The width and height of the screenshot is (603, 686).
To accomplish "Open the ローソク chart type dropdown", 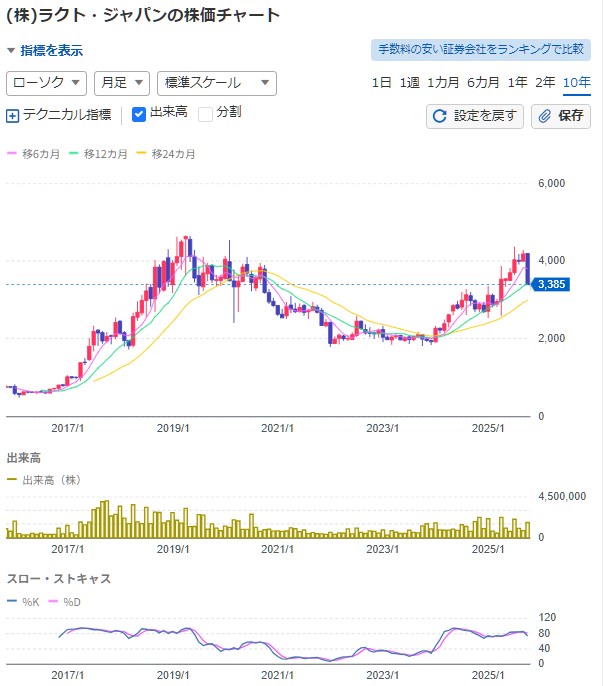I will point(46,83).
